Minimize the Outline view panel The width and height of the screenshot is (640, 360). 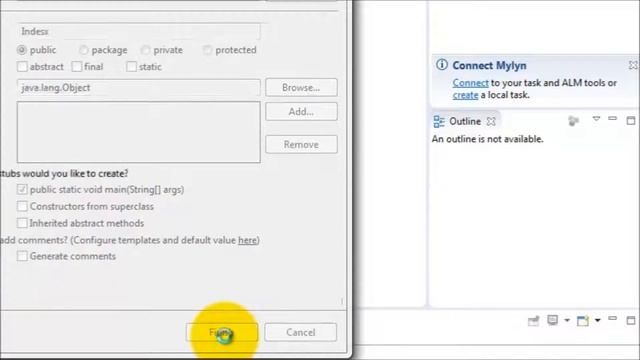[x=612, y=118]
